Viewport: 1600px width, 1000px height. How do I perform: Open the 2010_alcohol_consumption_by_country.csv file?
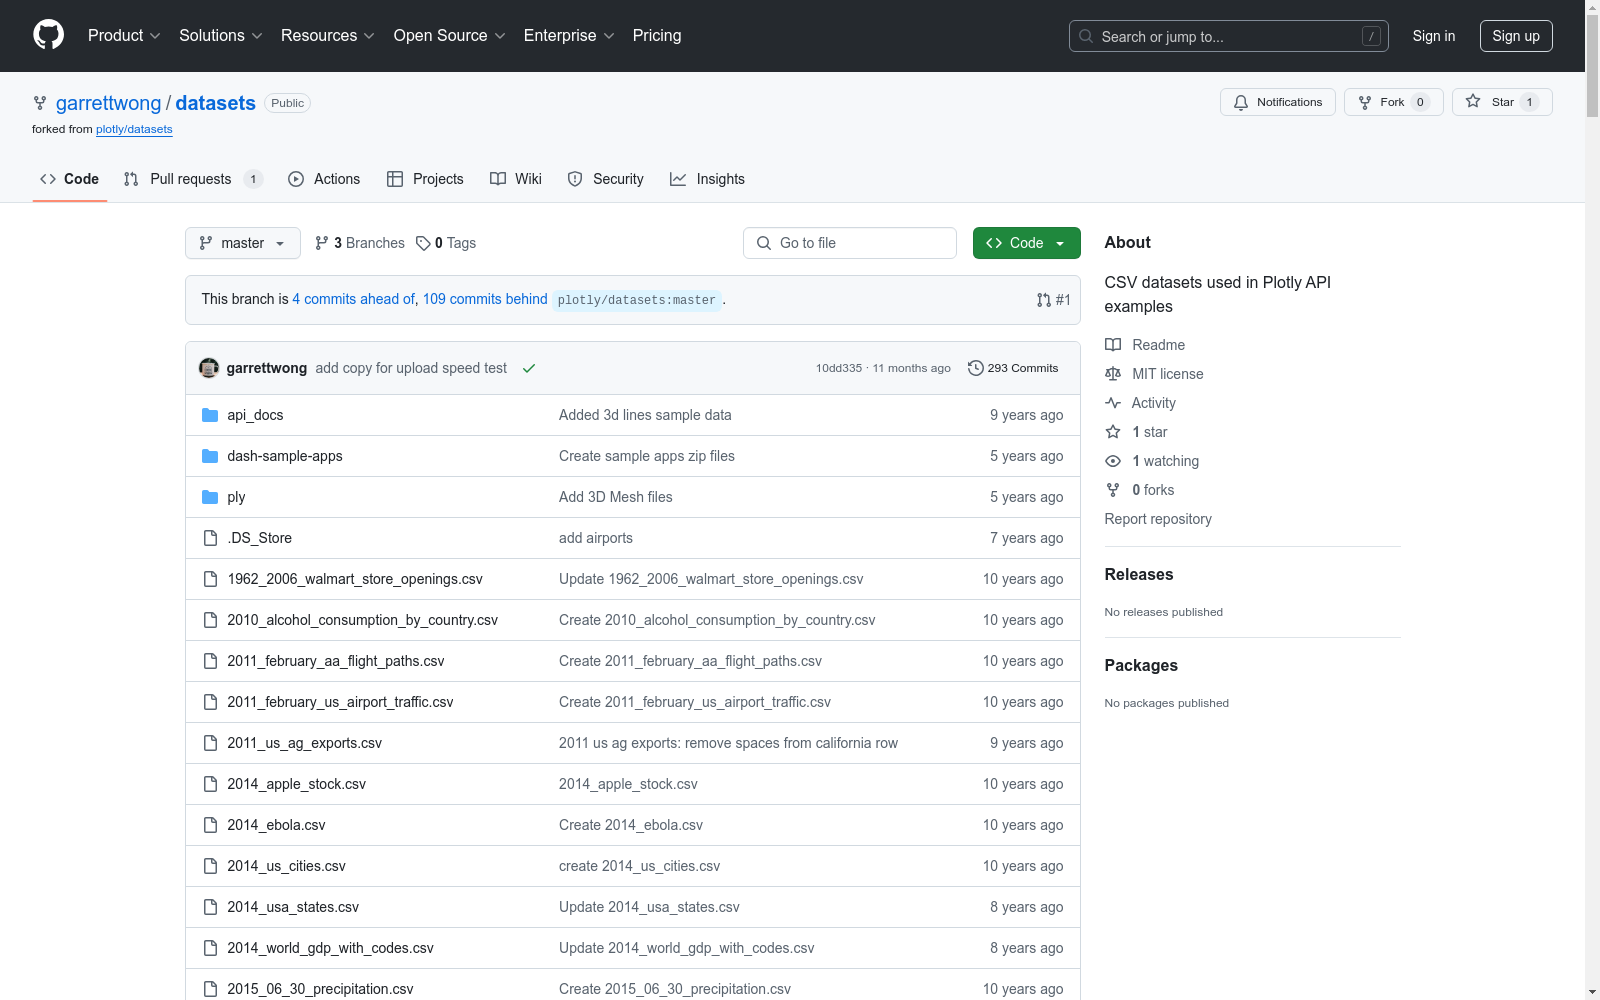click(362, 620)
